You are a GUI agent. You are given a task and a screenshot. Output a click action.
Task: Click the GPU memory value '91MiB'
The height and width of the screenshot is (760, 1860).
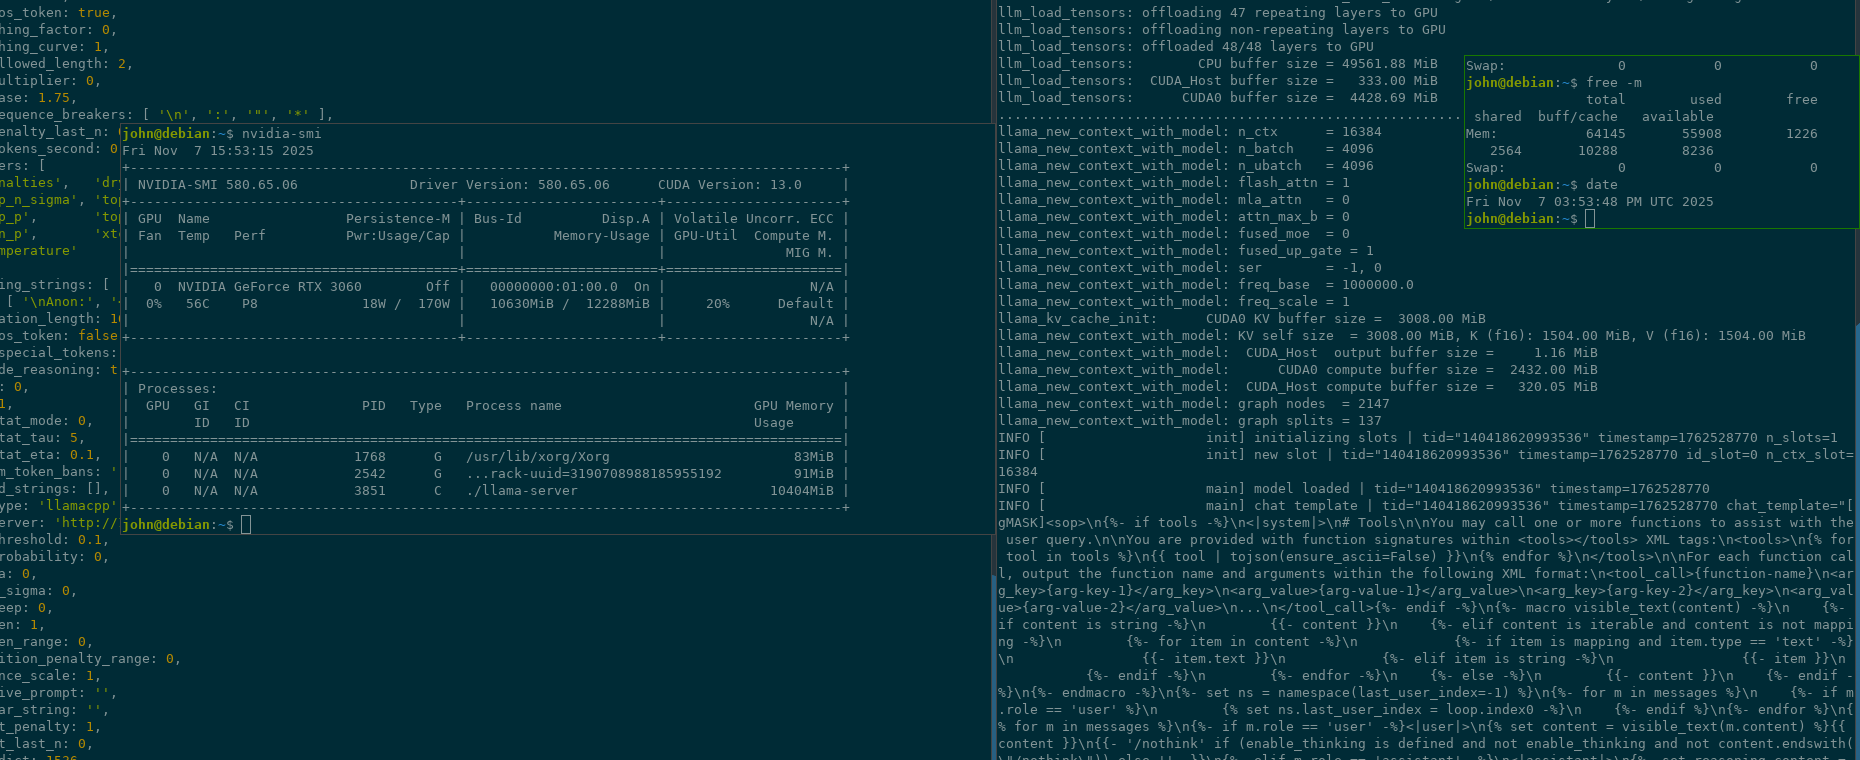pyautogui.click(x=814, y=474)
